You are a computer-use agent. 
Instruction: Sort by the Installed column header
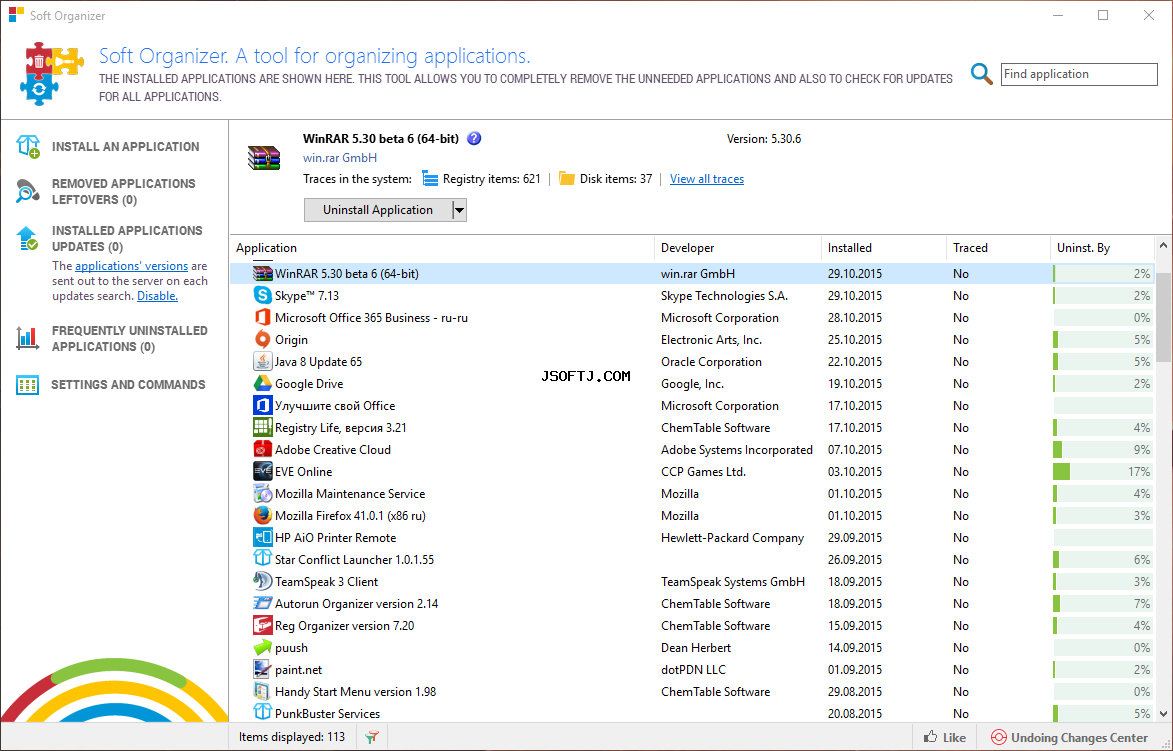point(883,248)
